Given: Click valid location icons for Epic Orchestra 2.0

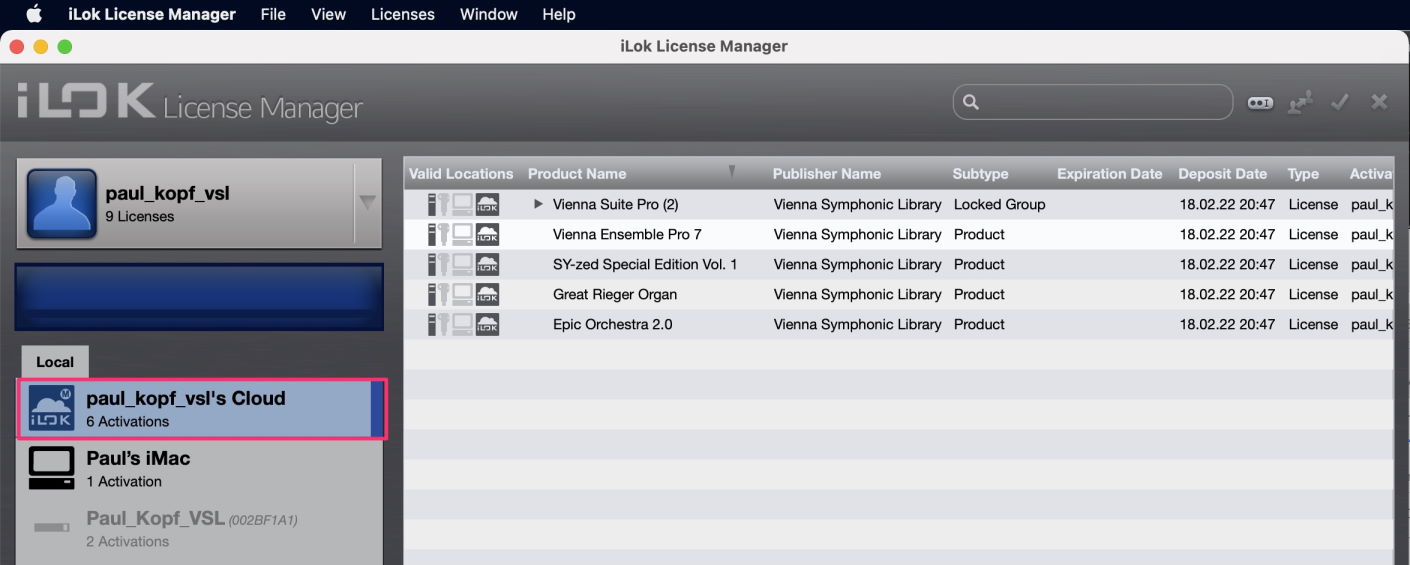Looking at the screenshot, I should pos(463,324).
